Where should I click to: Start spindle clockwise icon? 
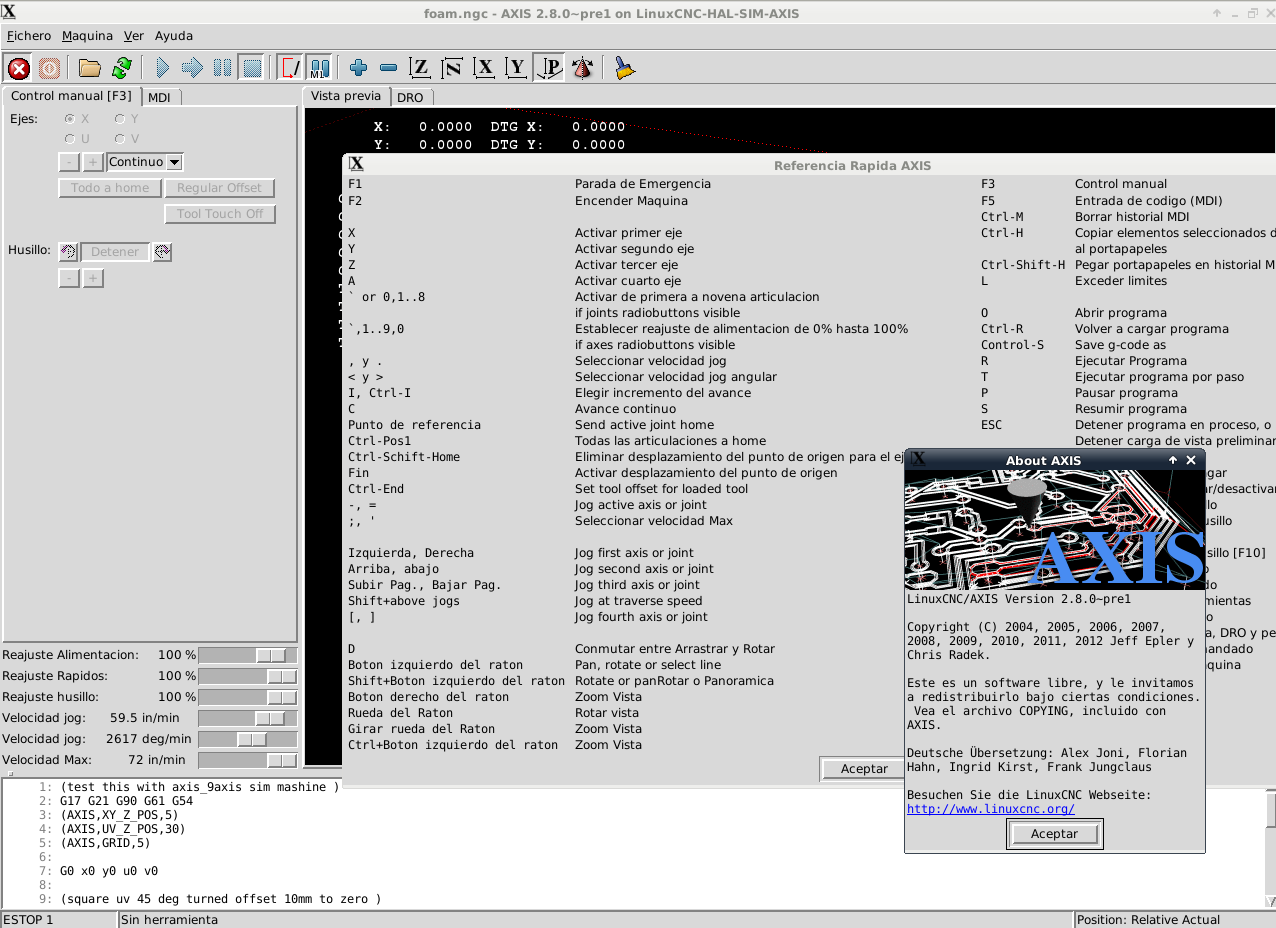162,252
